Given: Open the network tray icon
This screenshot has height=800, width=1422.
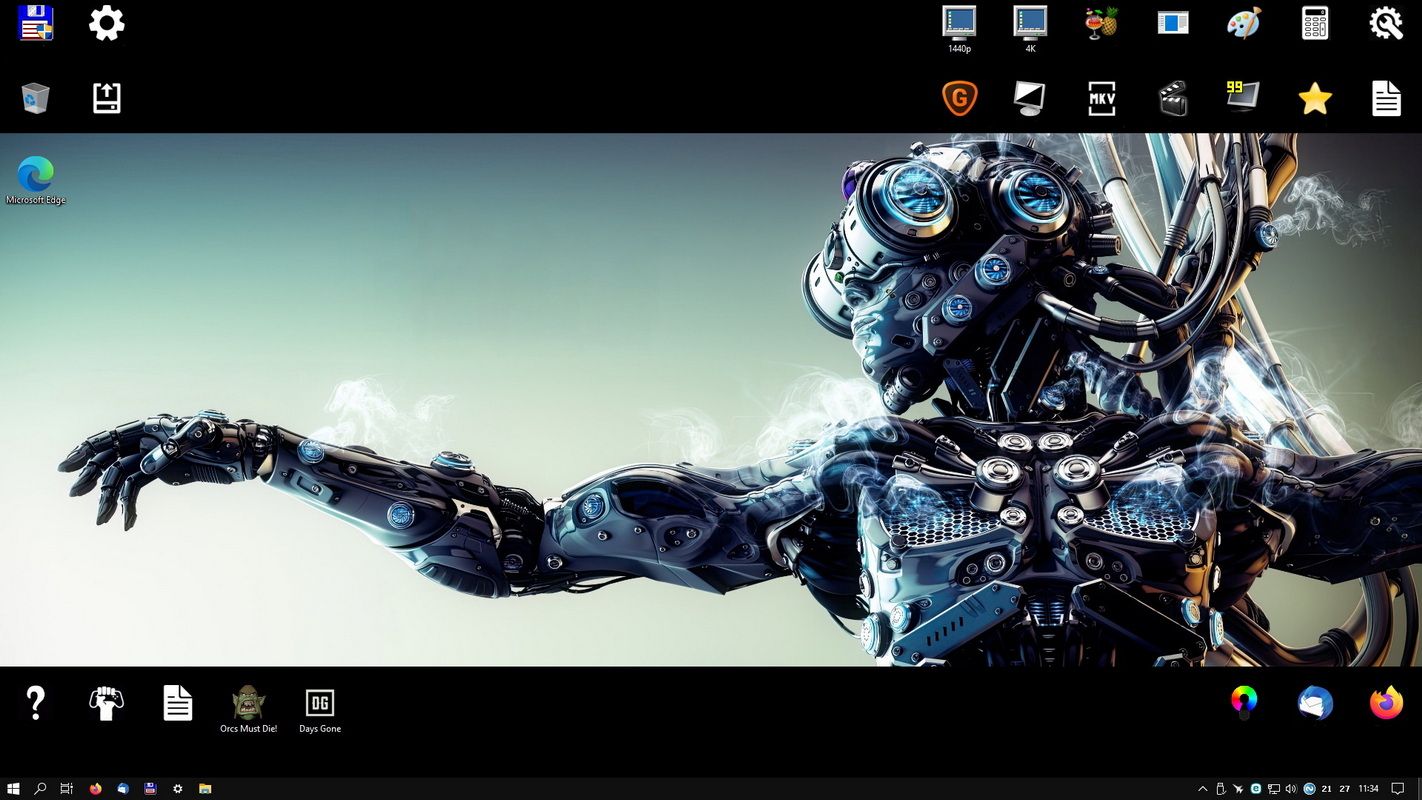Looking at the screenshot, I should 1273,789.
